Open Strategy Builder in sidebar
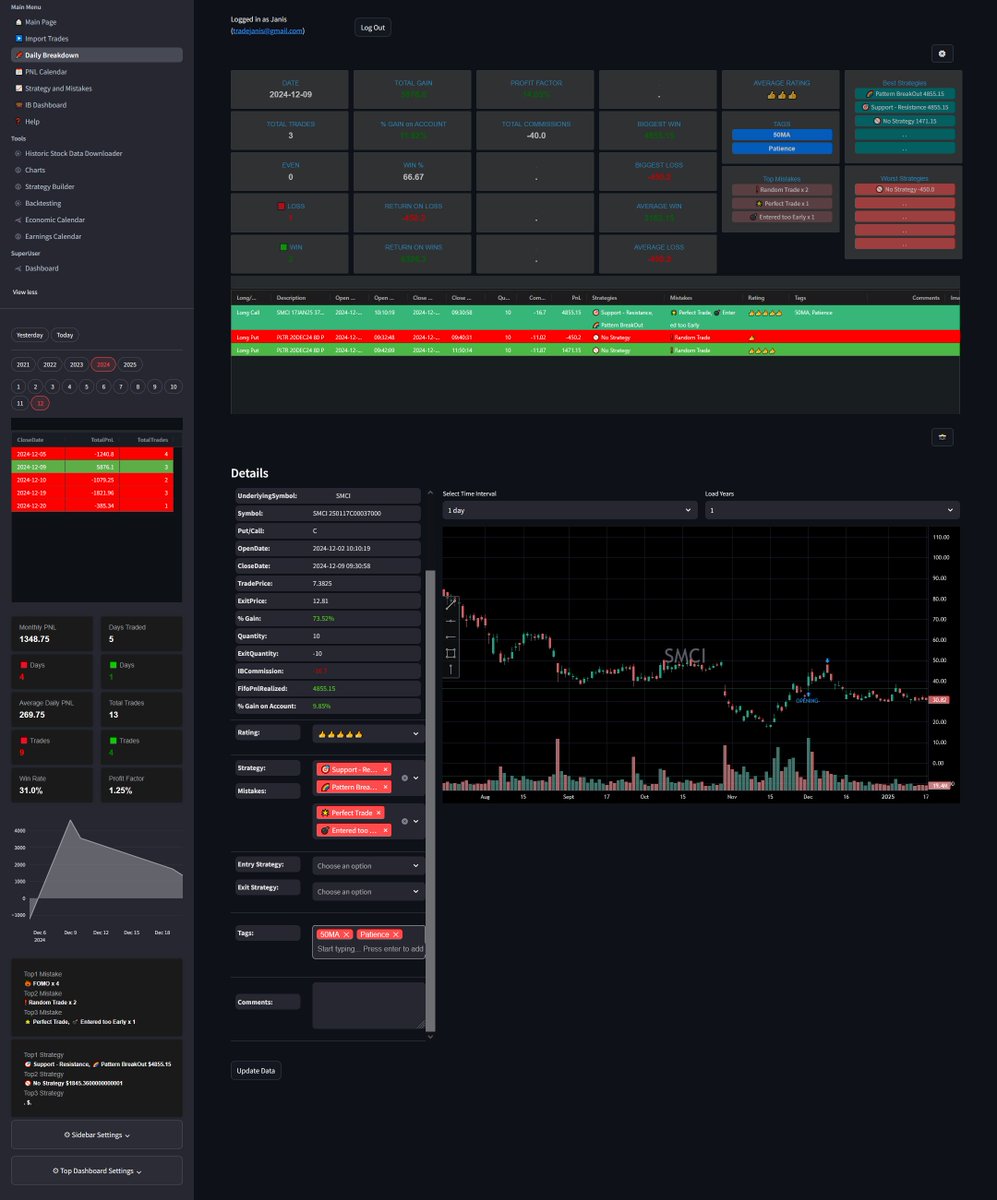The width and height of the screenshot is (997, 1200). tap(49, 187)
